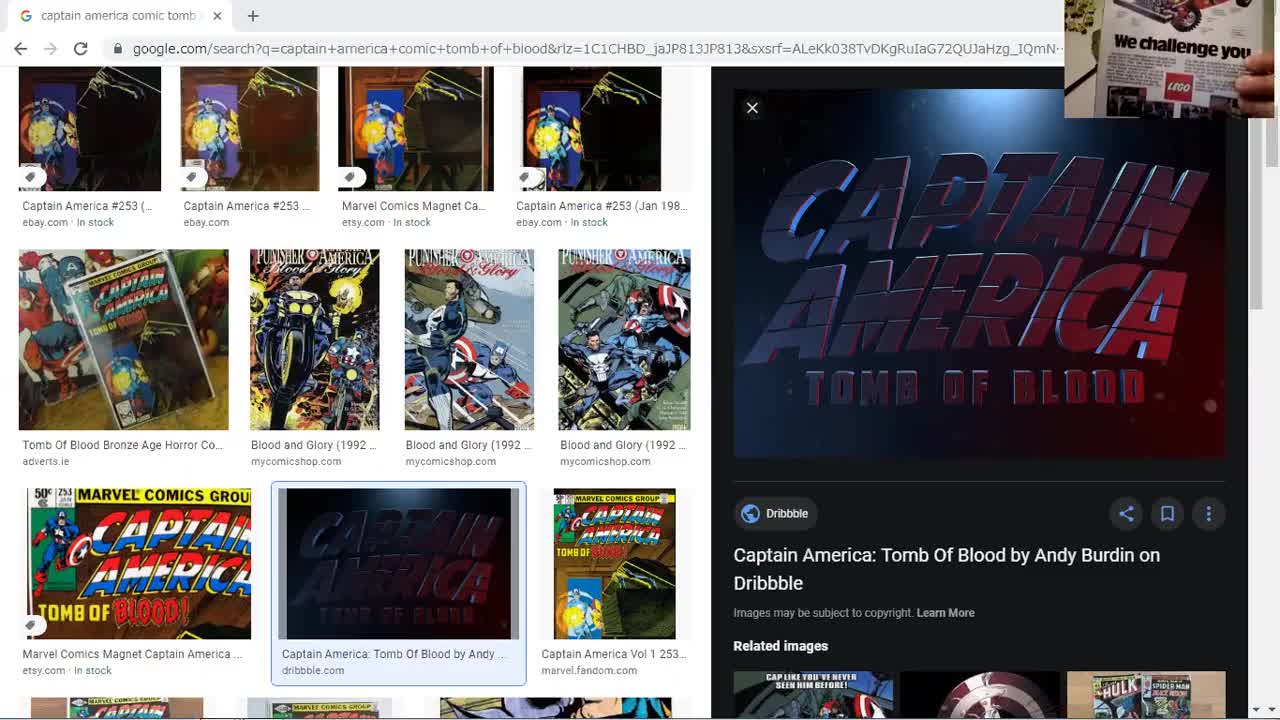1280x720 pixels.
Task: Open the thumbnail above 'Marvel Comics Magnet Ca...'
Action: (416, 128)
